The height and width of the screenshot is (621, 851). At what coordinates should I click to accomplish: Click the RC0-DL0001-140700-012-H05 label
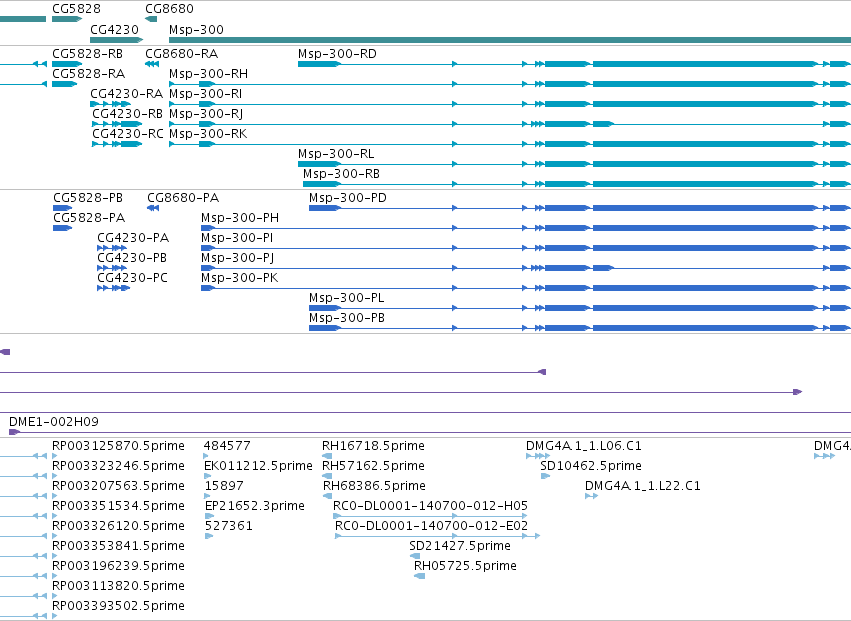point(430,506)
